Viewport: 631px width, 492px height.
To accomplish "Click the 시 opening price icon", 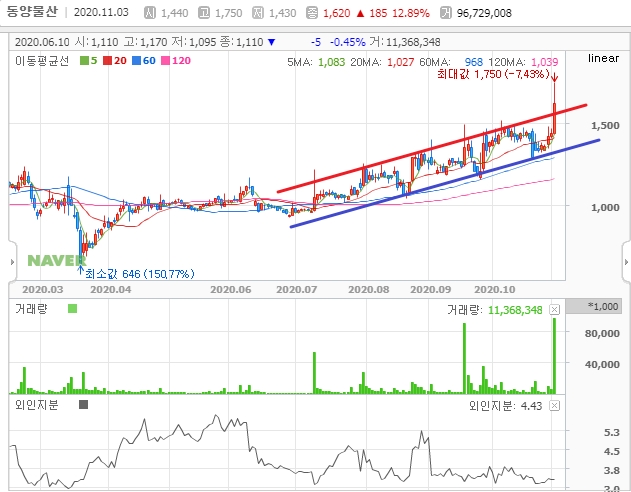I will [x=150, y=13].
